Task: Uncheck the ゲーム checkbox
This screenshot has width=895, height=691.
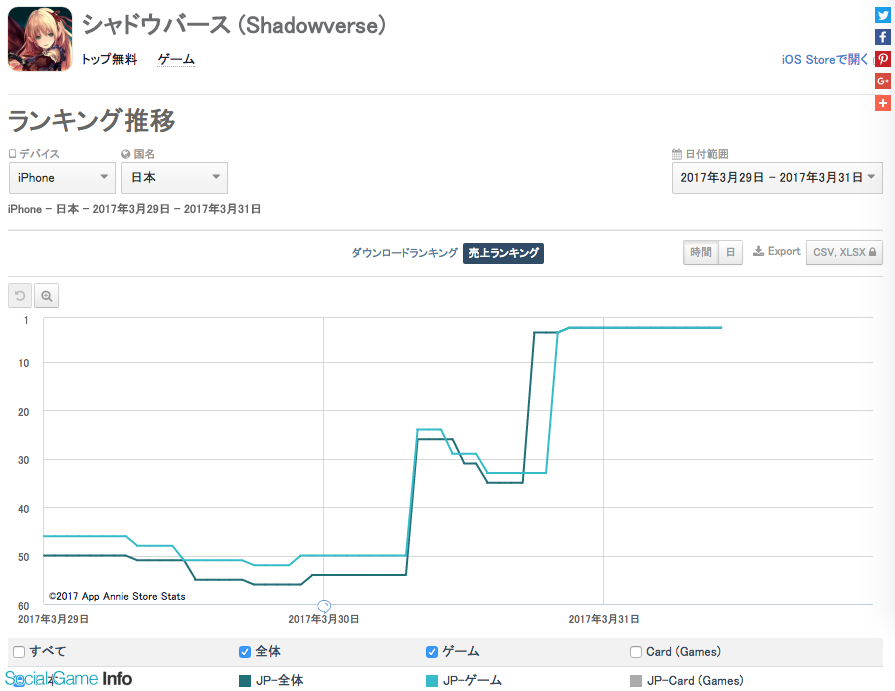Action: (432, 652)
